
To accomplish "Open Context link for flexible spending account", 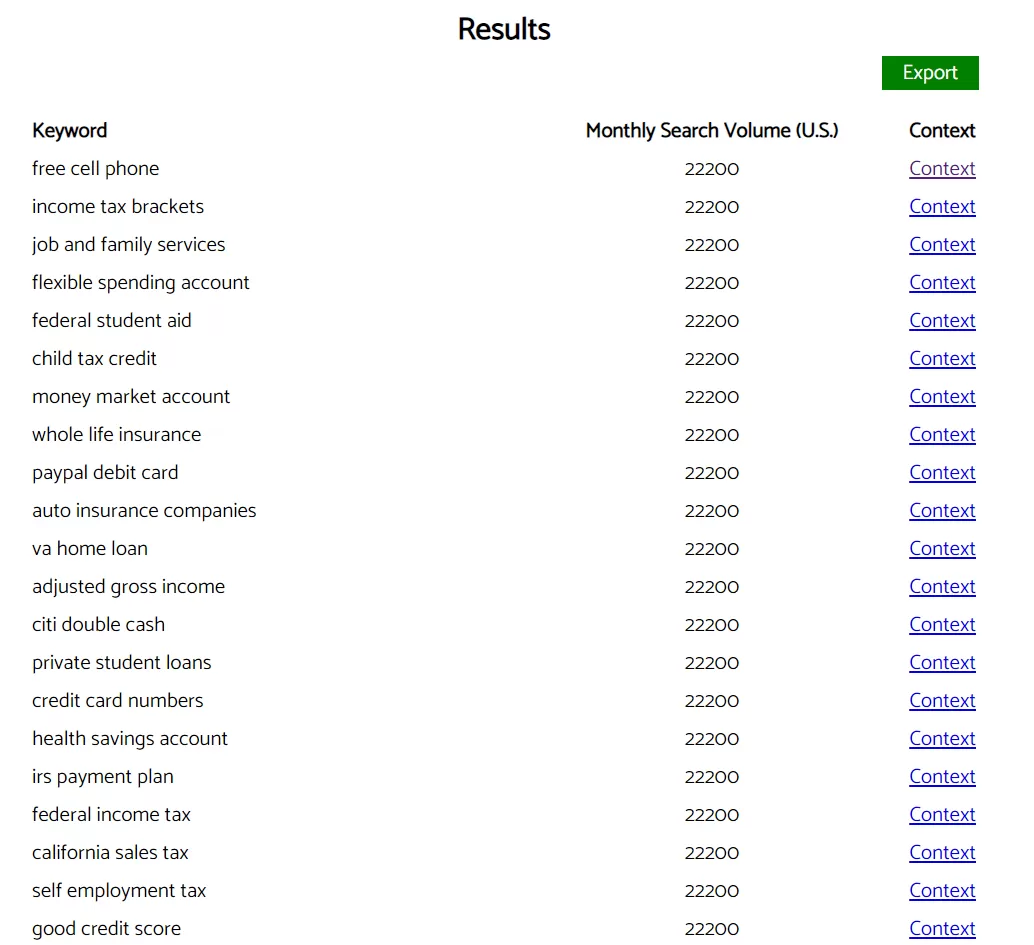I will coord(942,283).
